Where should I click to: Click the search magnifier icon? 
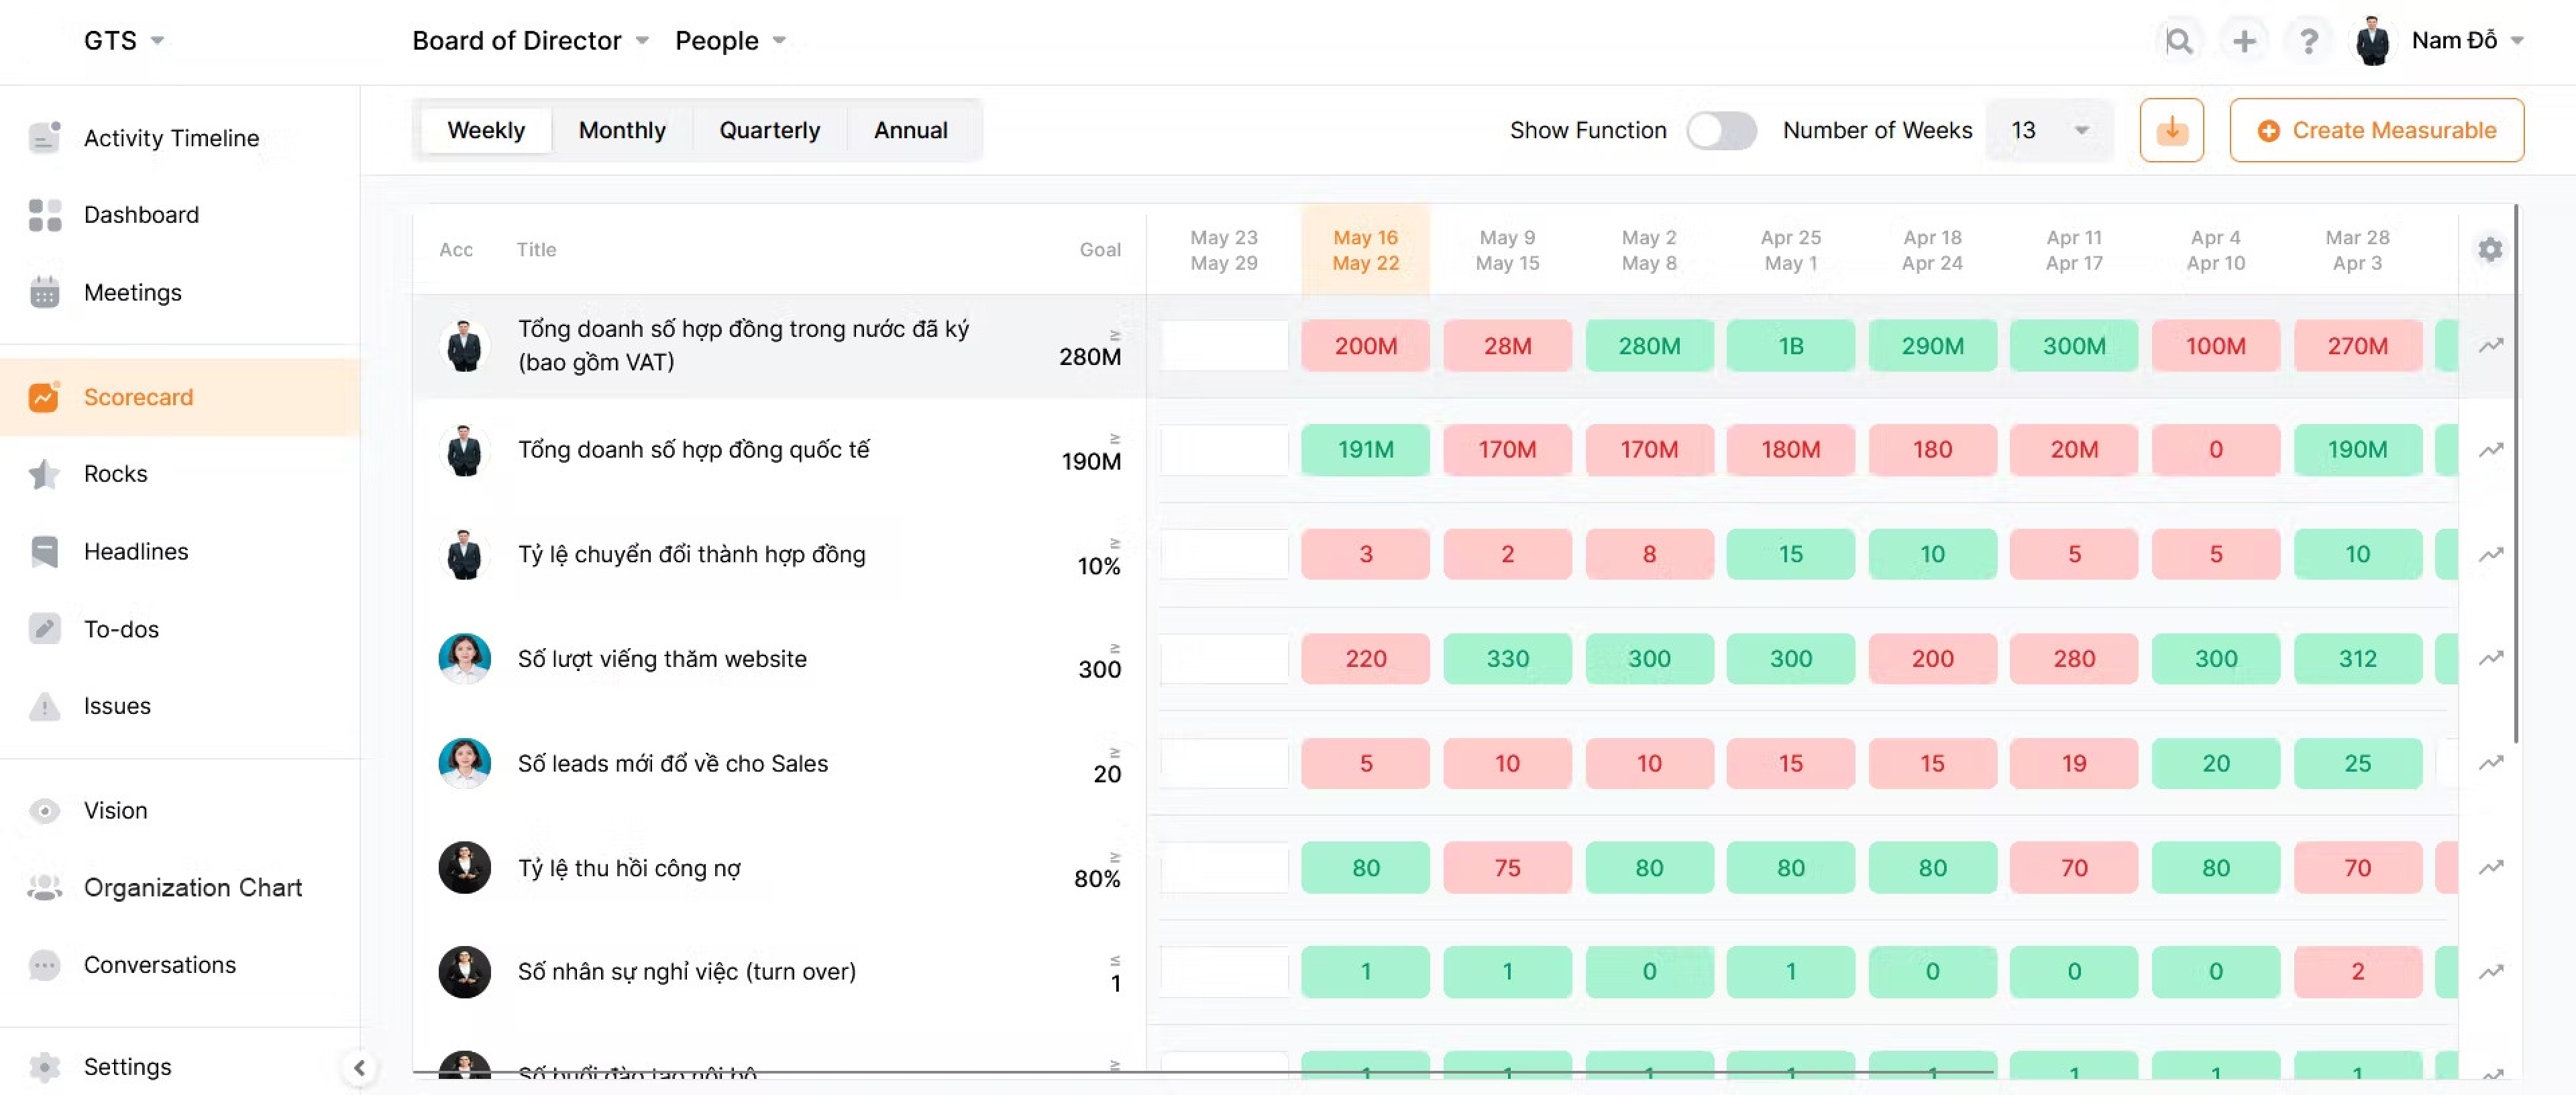coord(2179,41)
